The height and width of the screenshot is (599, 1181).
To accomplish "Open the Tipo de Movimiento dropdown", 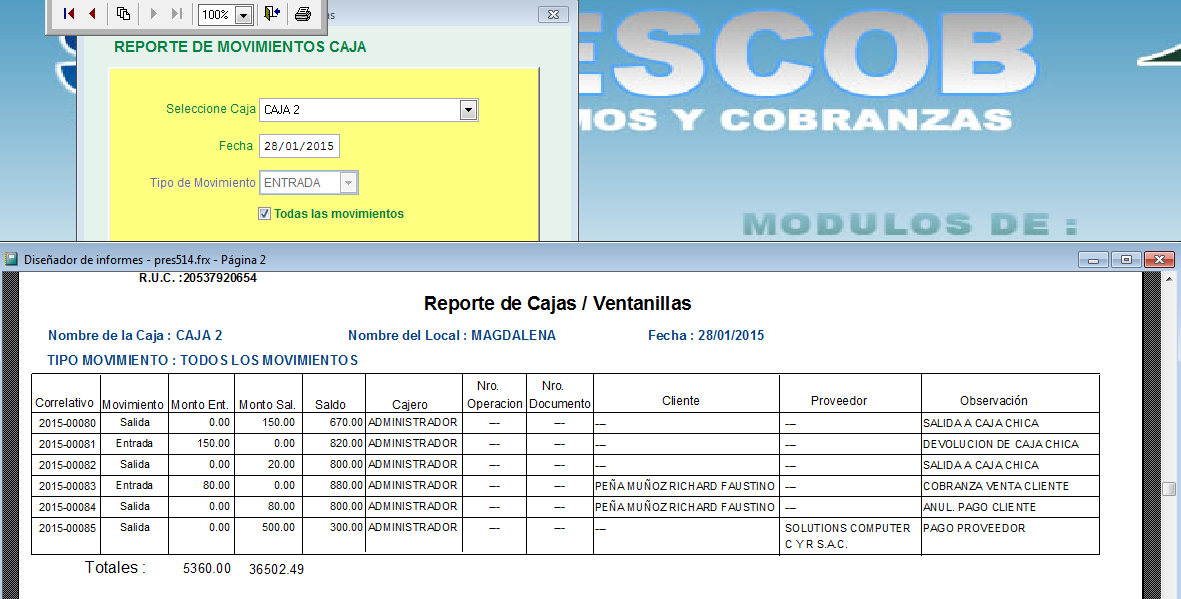I will pos(347,182).
